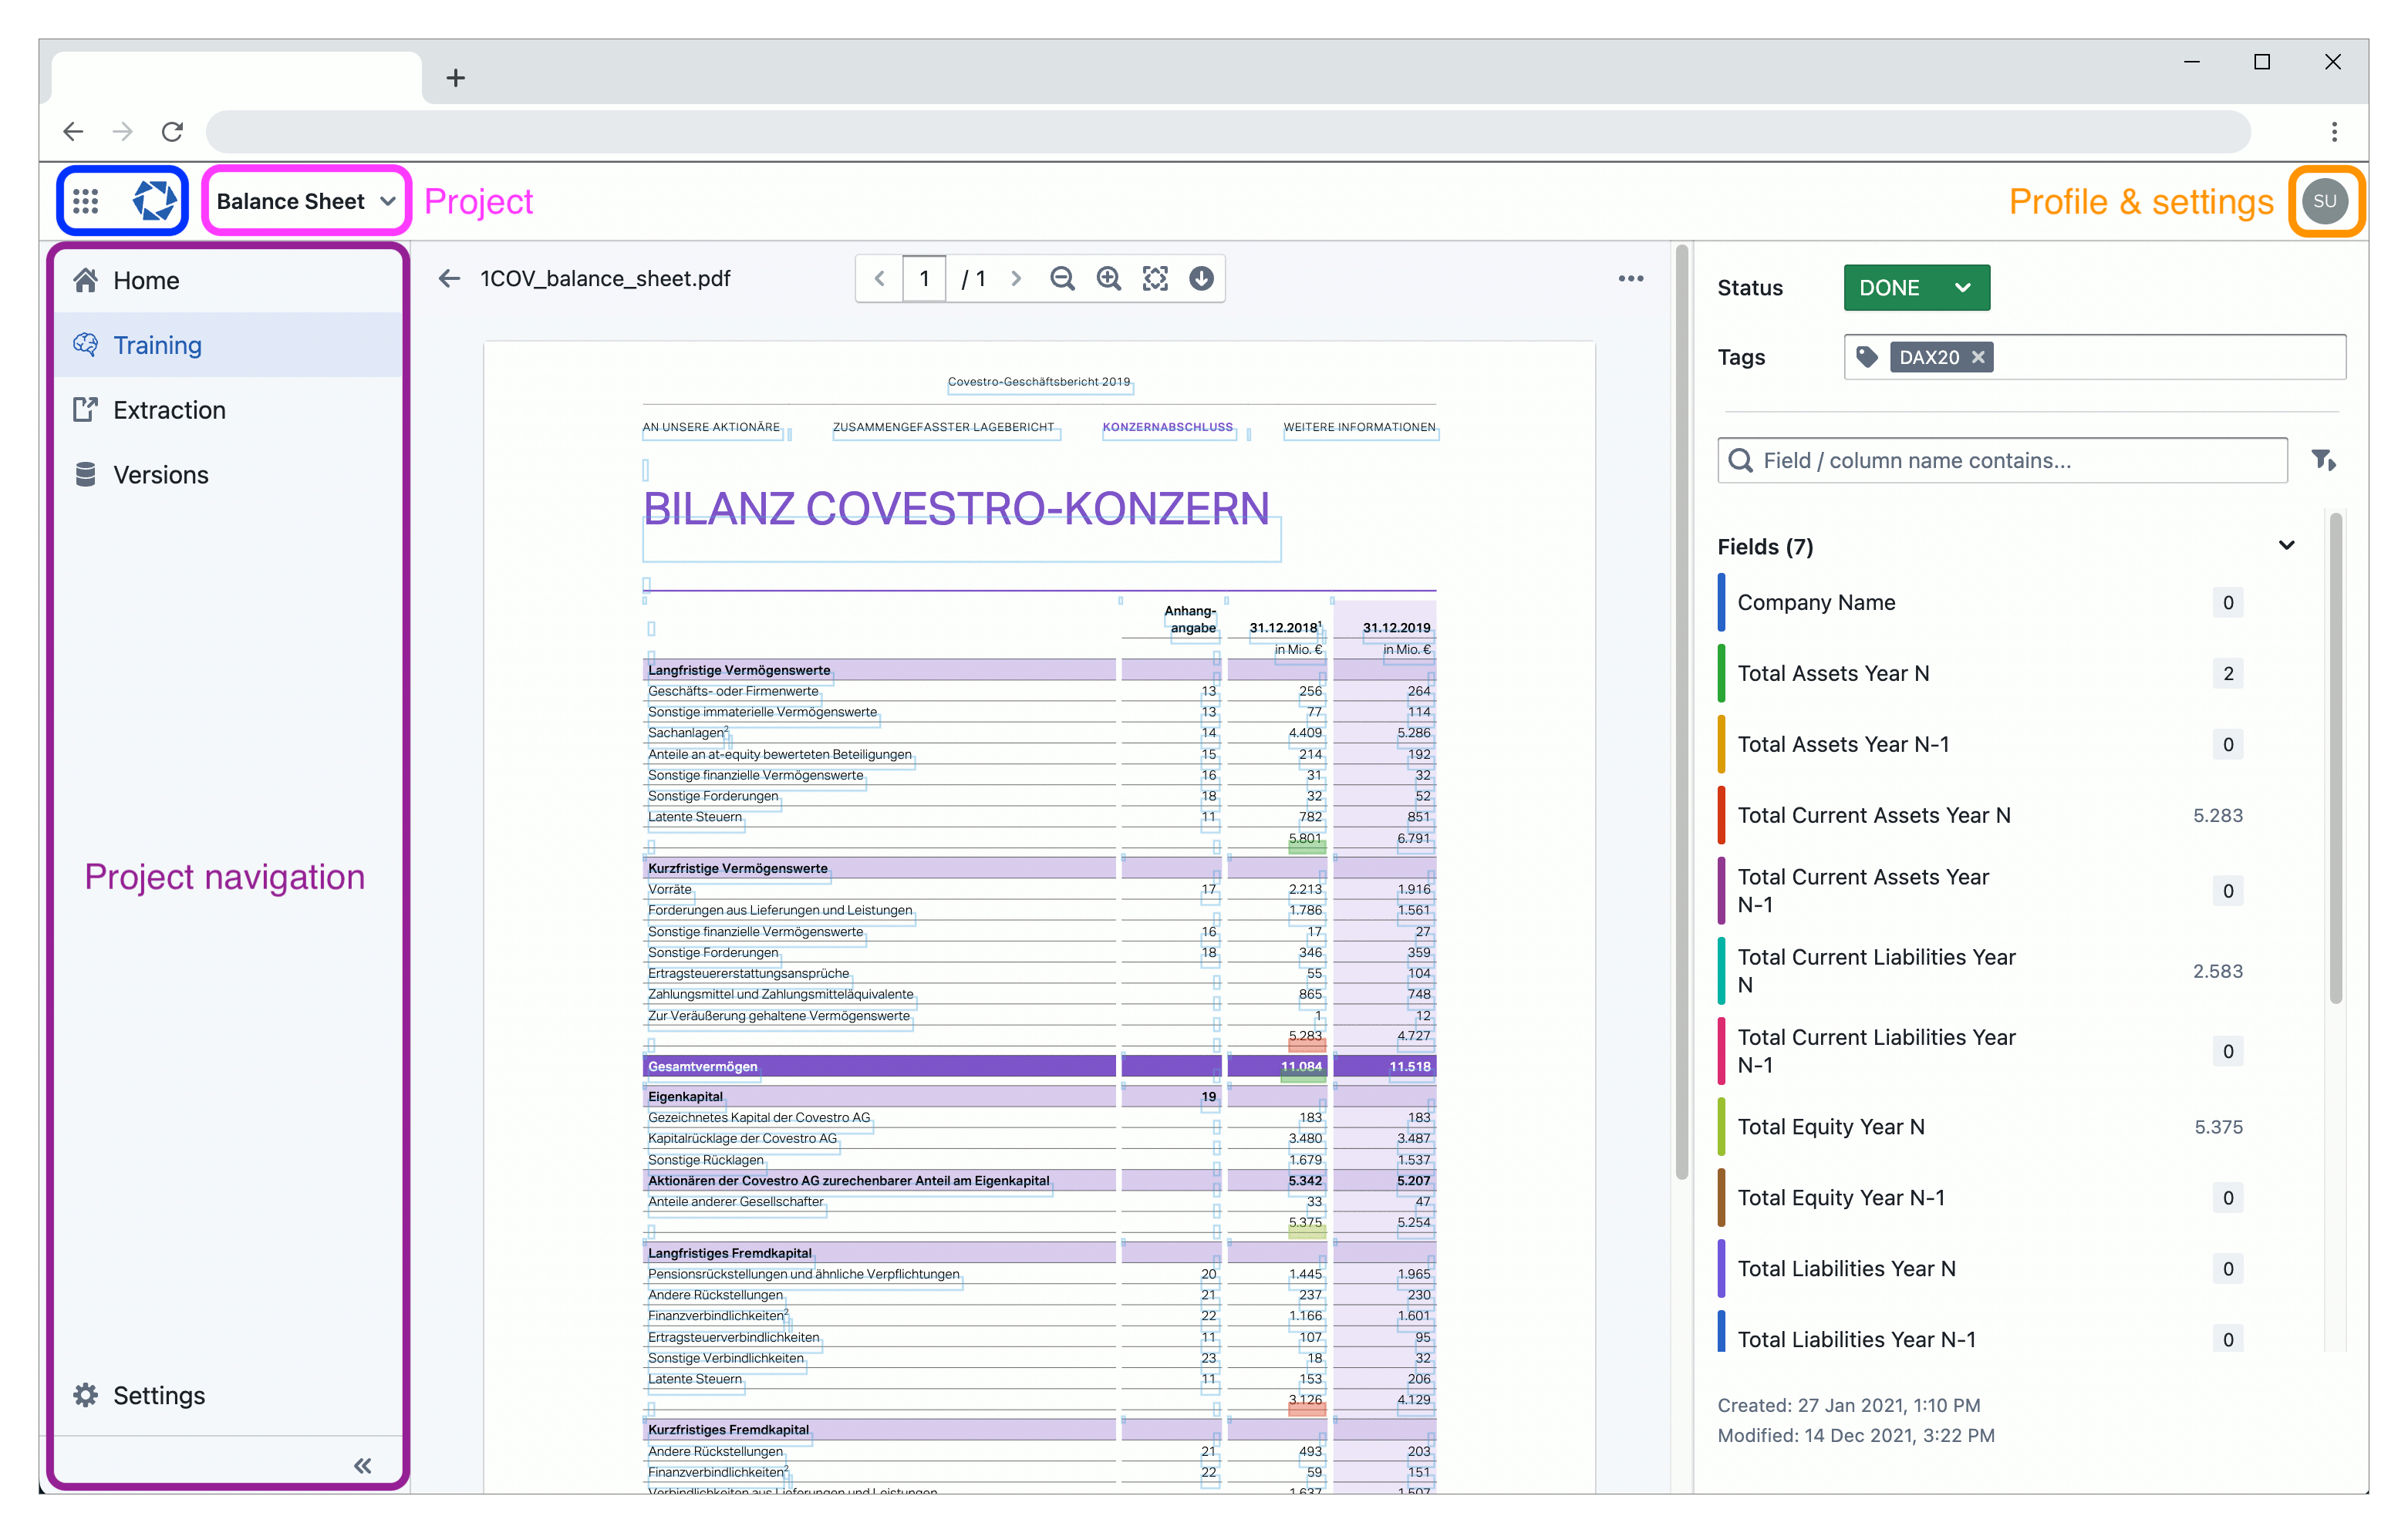Open the Extraction section
This screenshot has height=1533, width=2408.
(228, 410)
